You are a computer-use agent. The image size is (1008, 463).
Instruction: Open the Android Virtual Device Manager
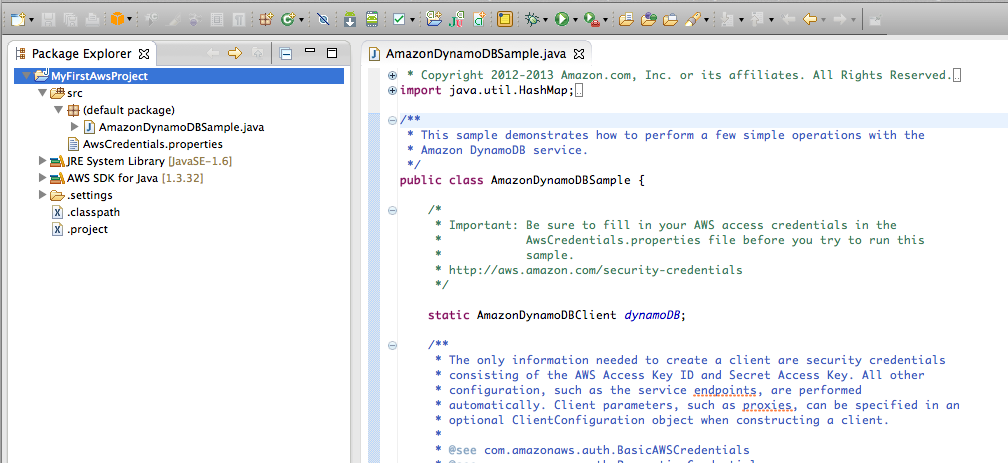point(371,19)
